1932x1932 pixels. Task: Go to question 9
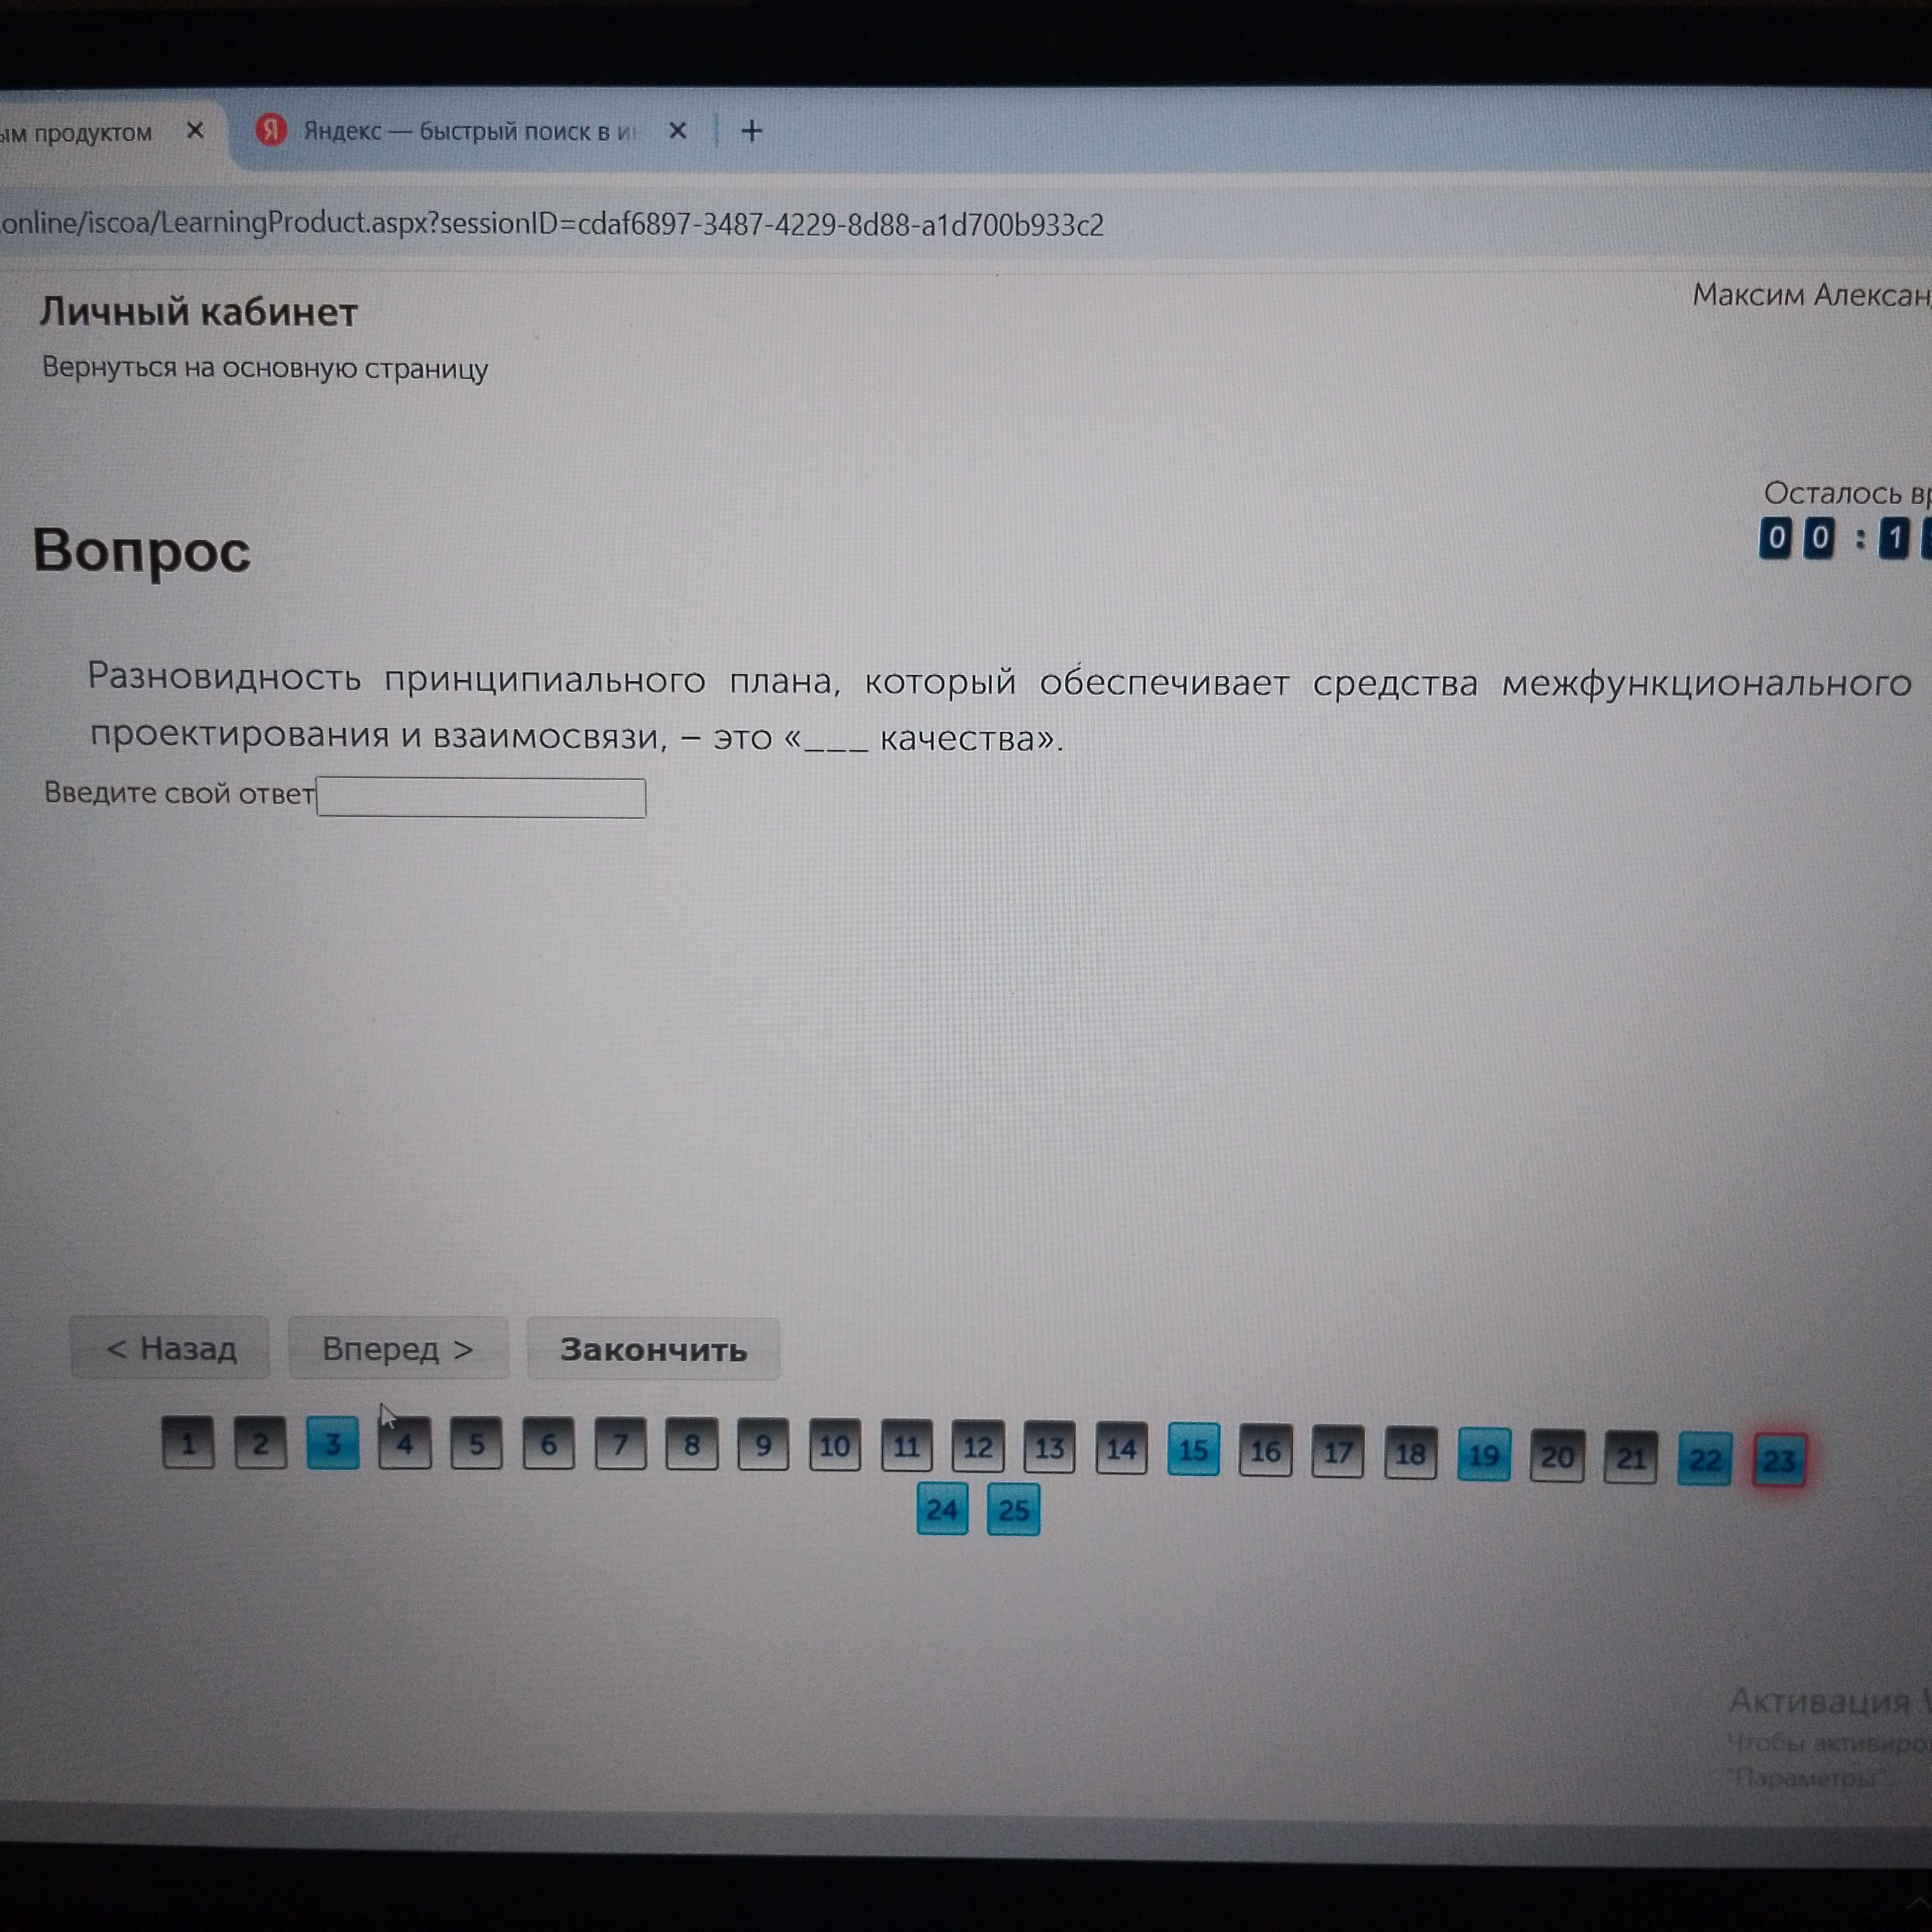(763, 1445)
